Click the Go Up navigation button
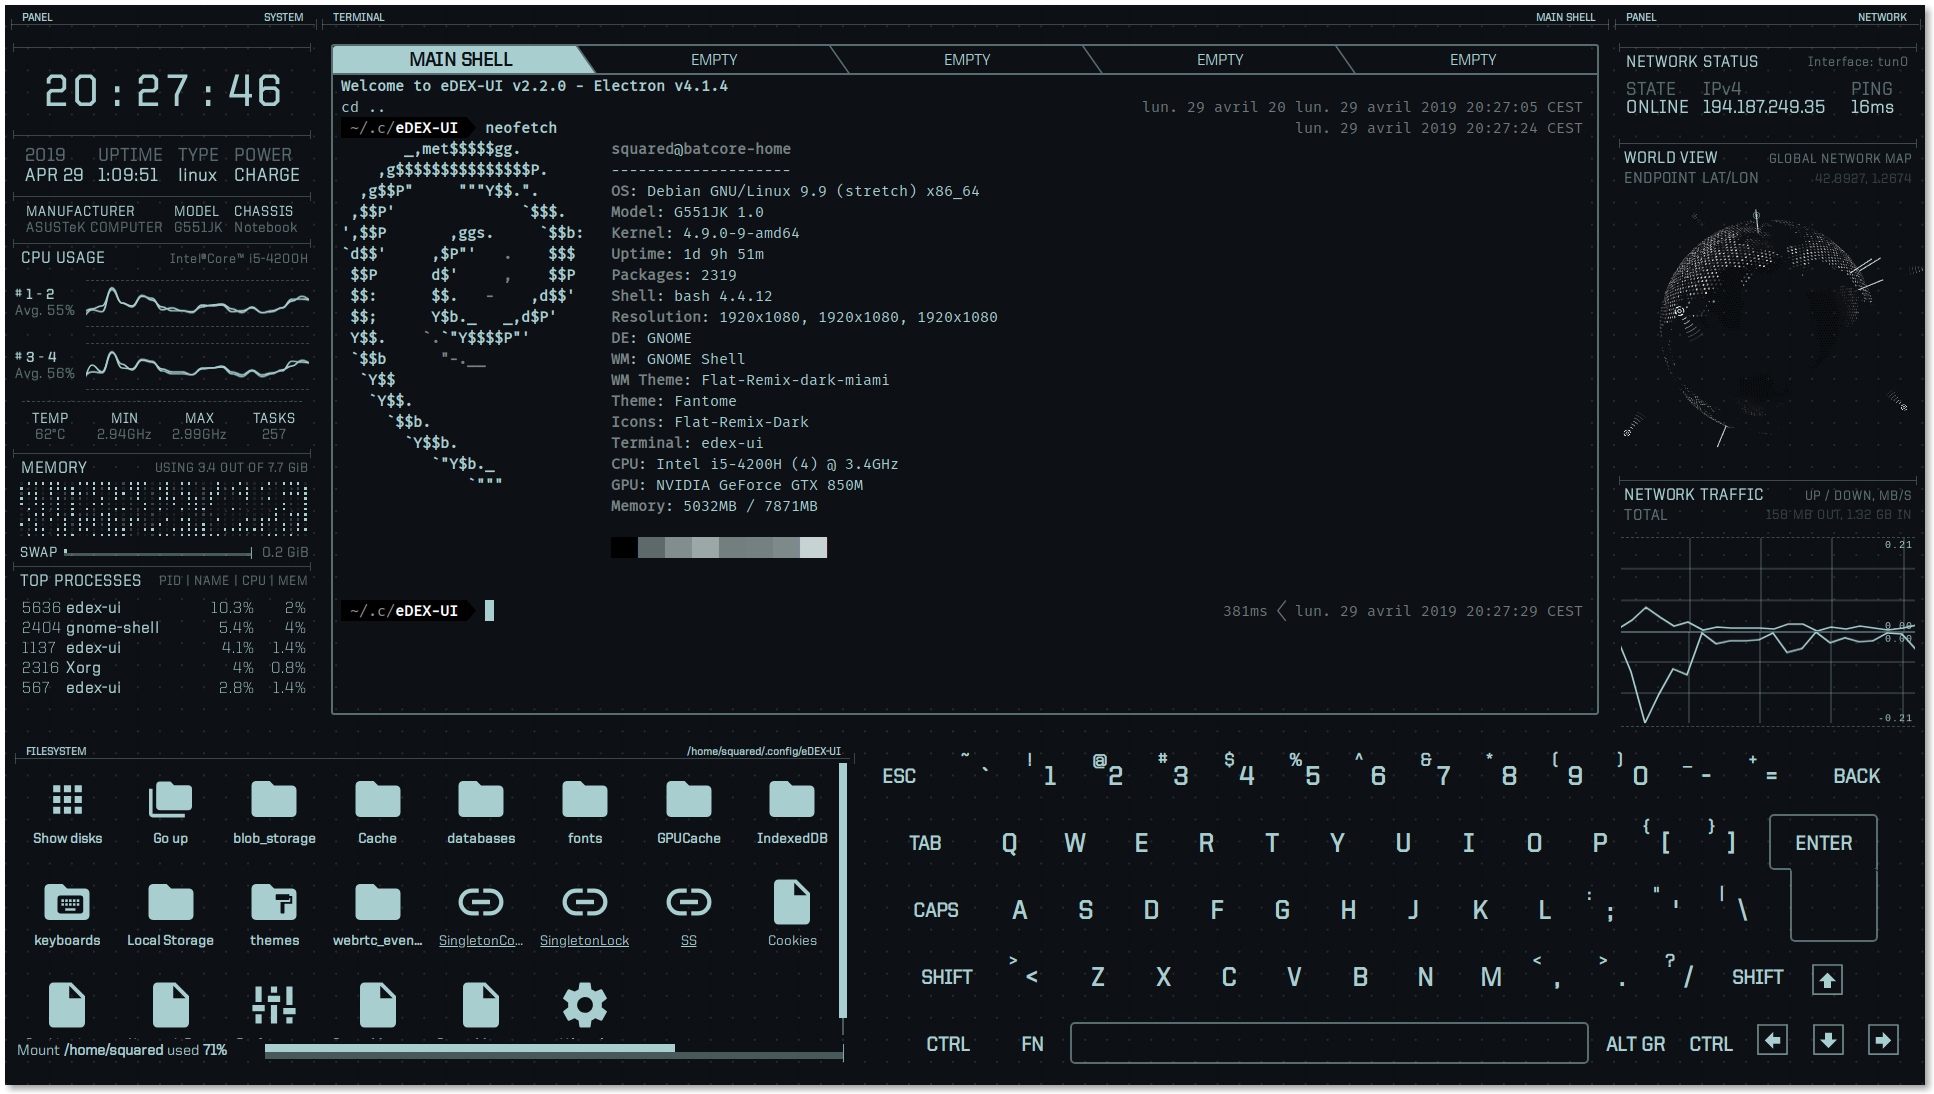The width and height of the screenshot is (1934, 1094). 169,810
